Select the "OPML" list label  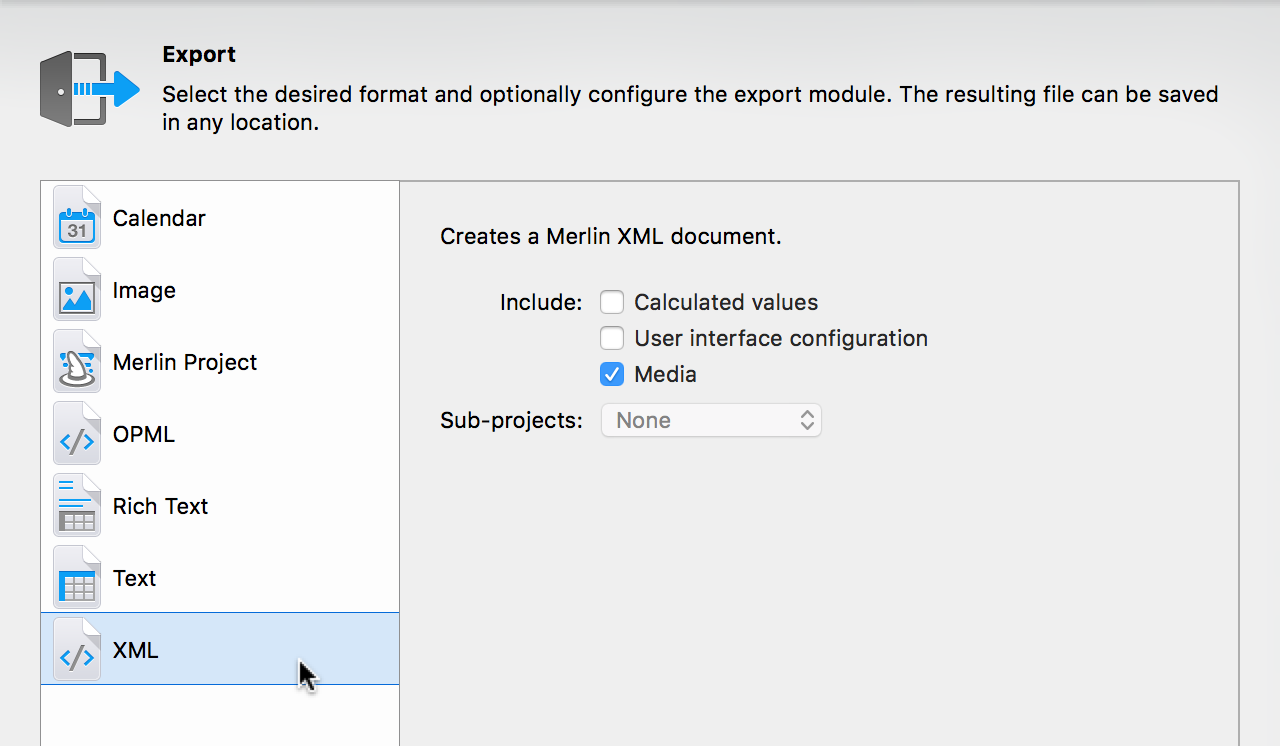(144, 434)
